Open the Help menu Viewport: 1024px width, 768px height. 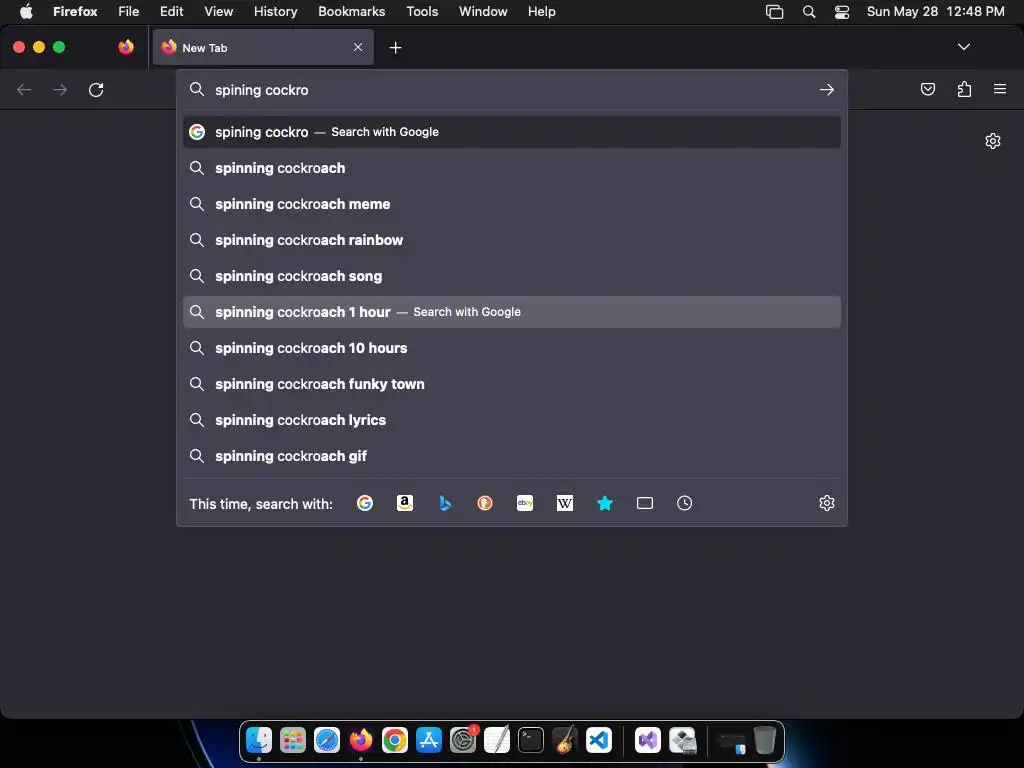coord(541,12)
